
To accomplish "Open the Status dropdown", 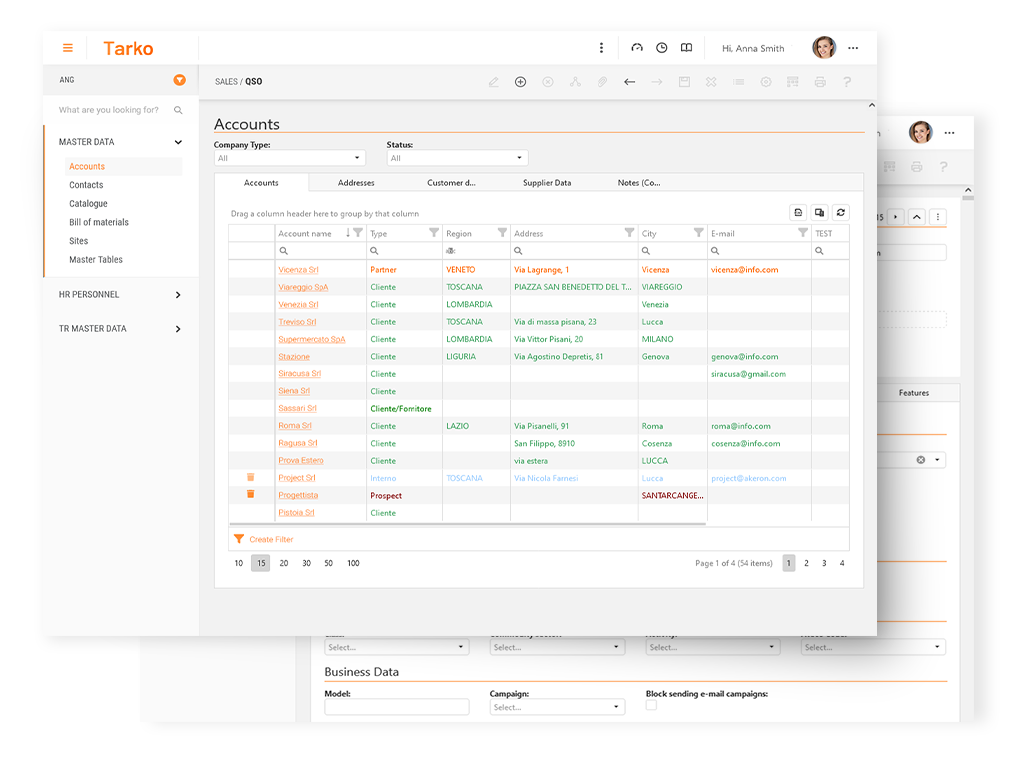I will (456, 158).
